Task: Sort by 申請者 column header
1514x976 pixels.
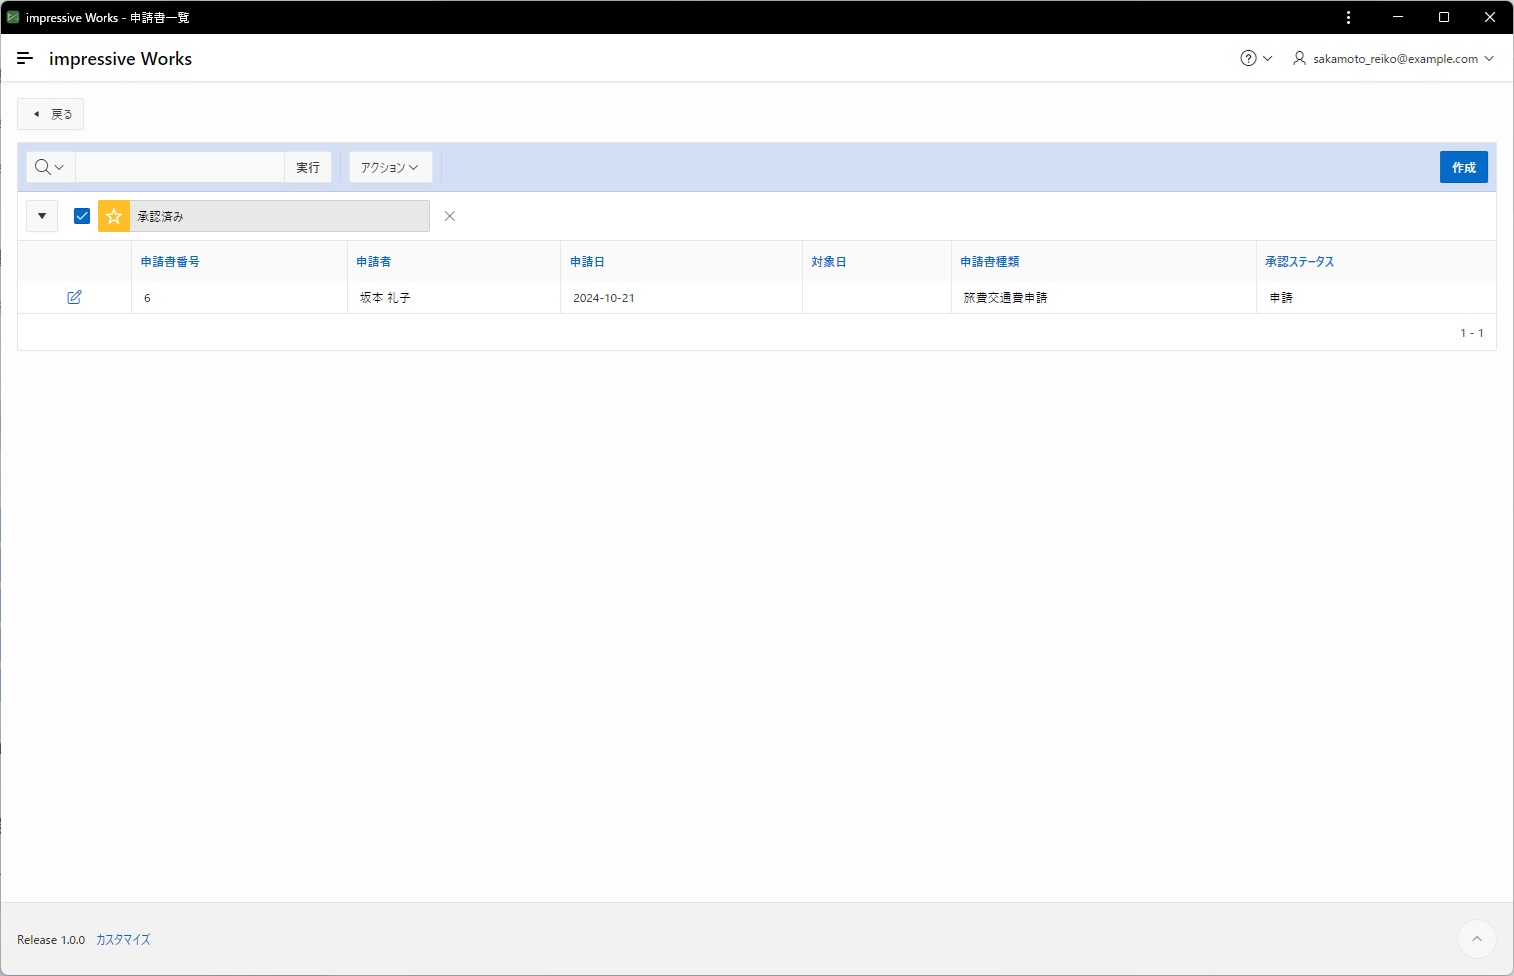Action: (373, 262)
